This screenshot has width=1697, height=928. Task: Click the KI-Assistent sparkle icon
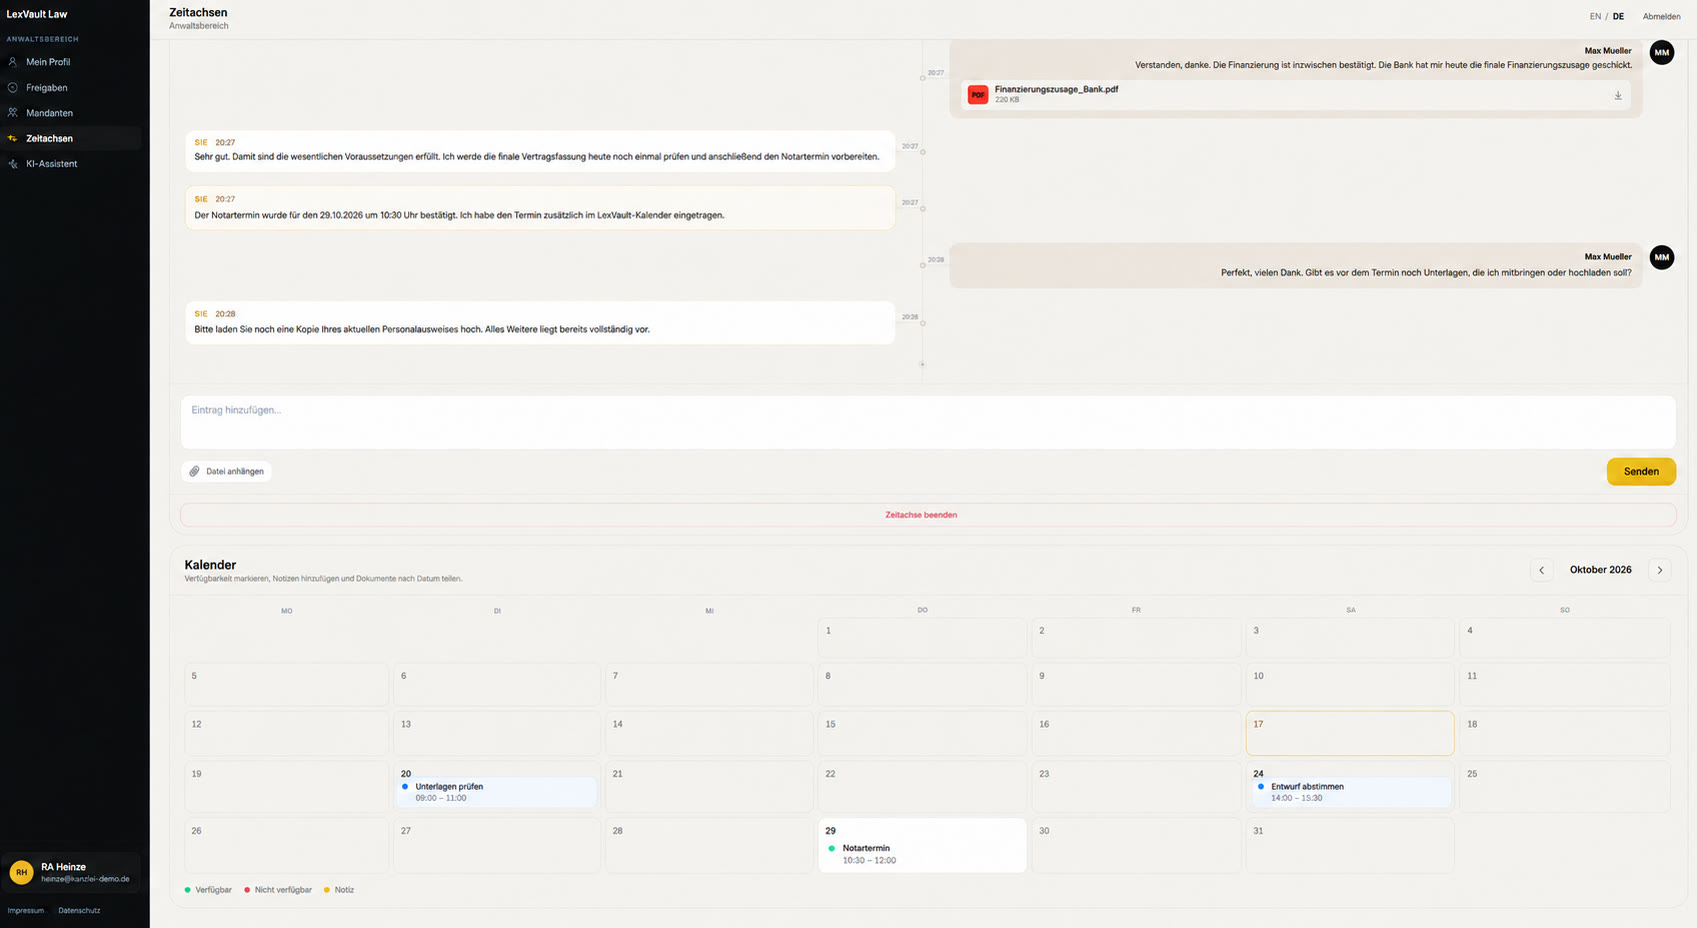pos(13,164)
